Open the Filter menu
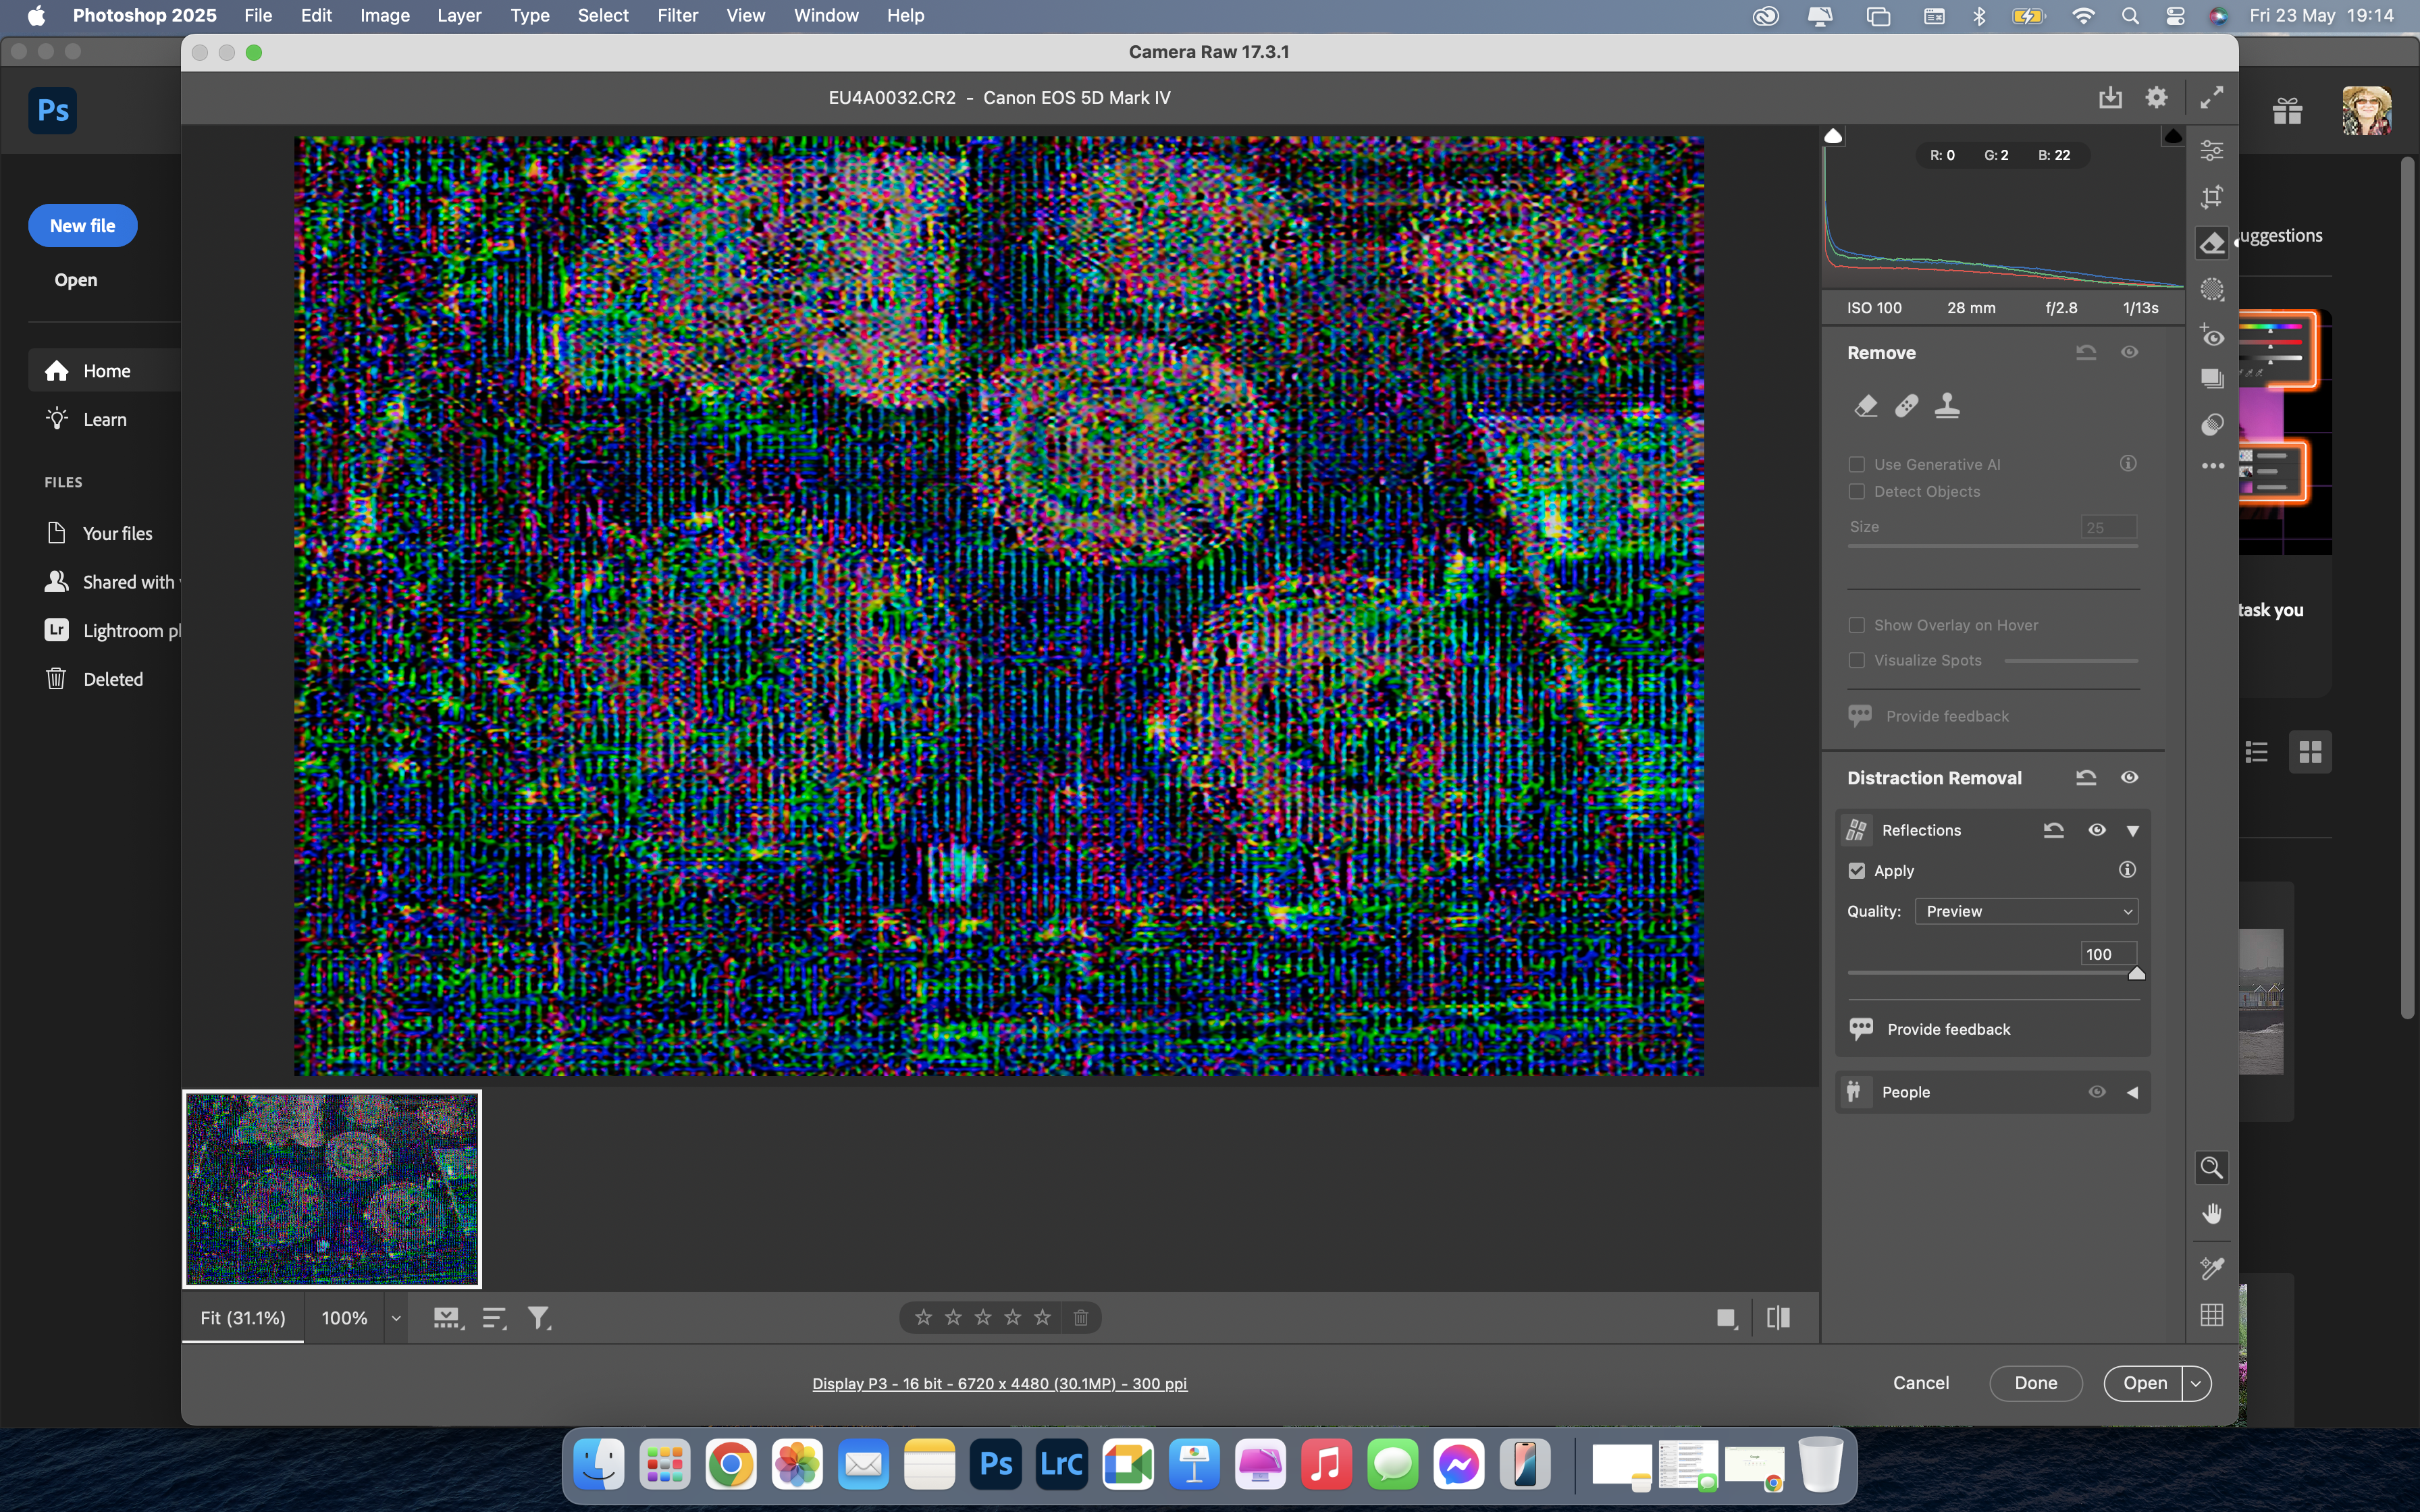 coord(677,16)
